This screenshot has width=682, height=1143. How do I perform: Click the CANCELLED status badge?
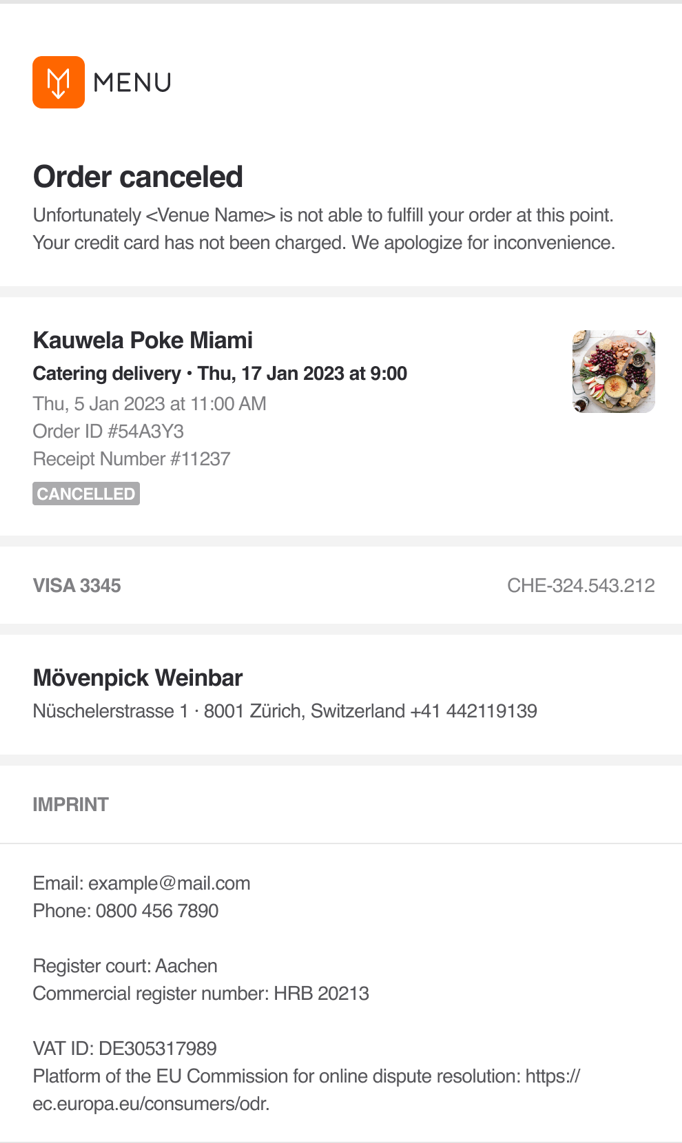[86, 494]
